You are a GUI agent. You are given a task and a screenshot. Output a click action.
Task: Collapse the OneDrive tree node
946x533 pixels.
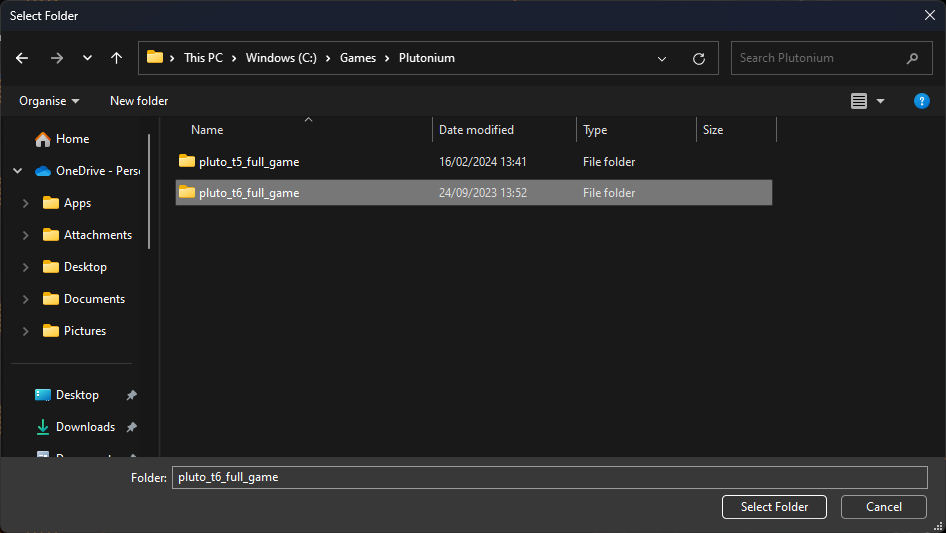click(18, 171)
